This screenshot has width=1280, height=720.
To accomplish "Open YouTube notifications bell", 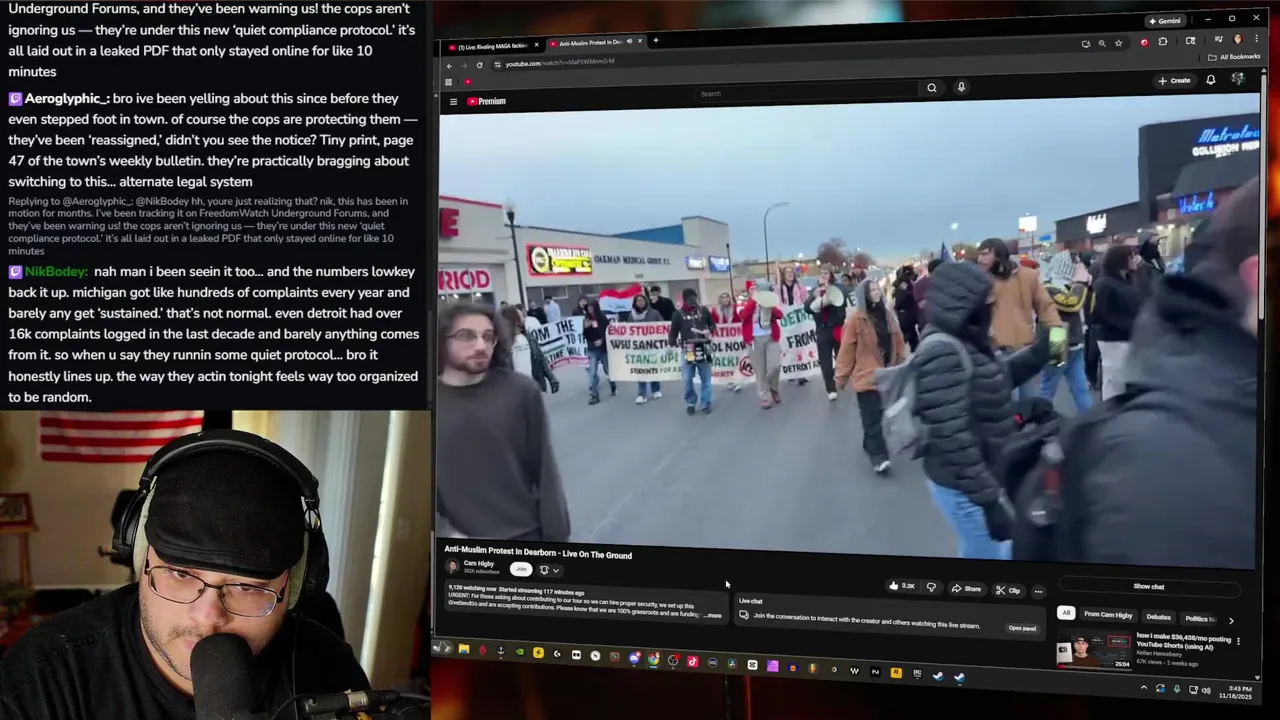I will 1211,80.
